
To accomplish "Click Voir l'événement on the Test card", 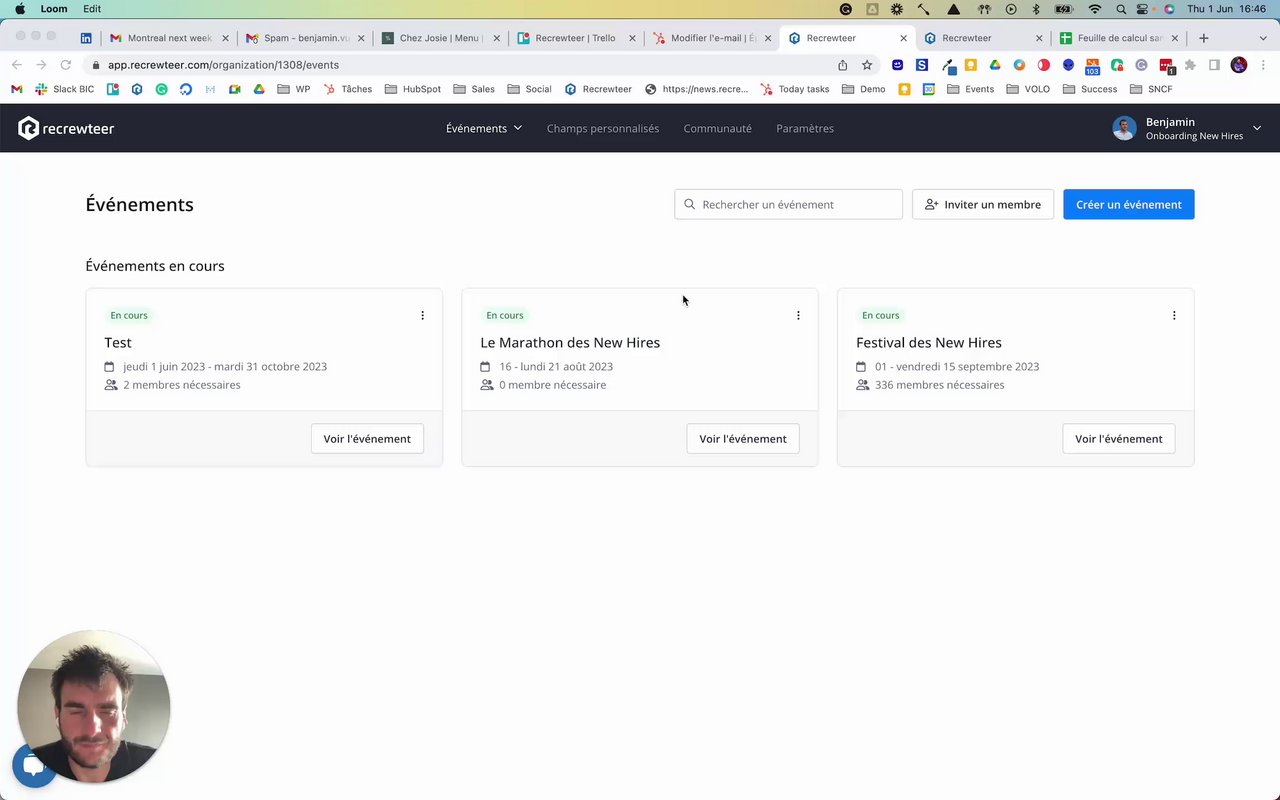I will pos(367,438).
